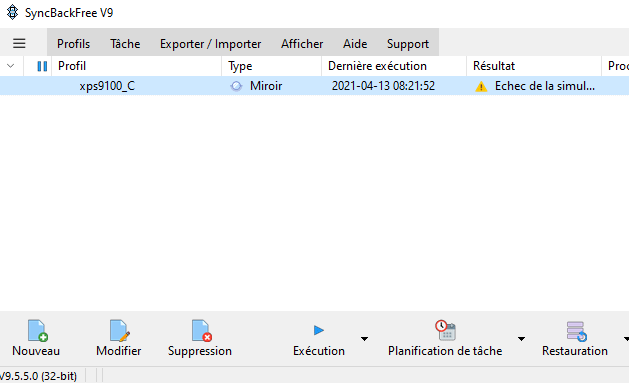The height and width of the screenshot is (383, 629).
Task: Open the Profils menu
Action: click(x=73, y=44)
